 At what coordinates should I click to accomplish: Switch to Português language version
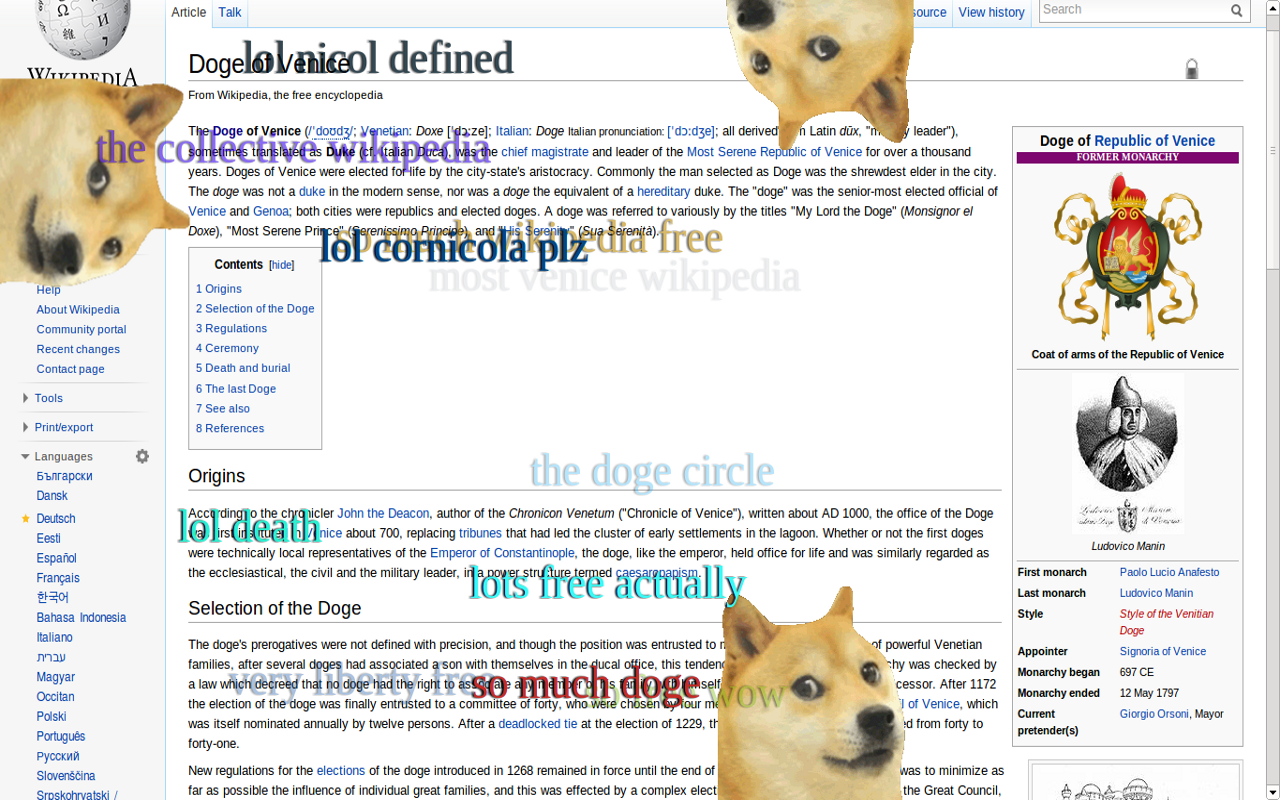tap(61, 736)
